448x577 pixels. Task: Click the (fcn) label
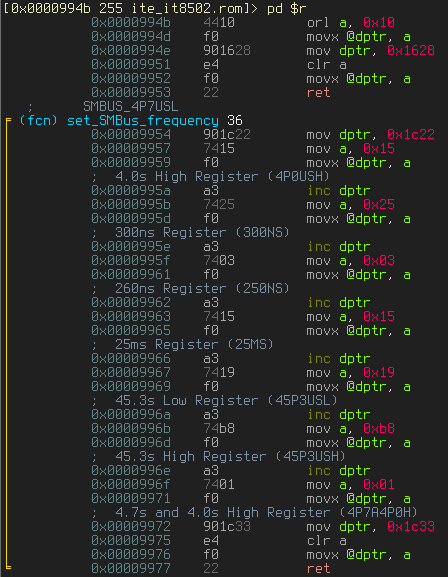coord(38,121)
